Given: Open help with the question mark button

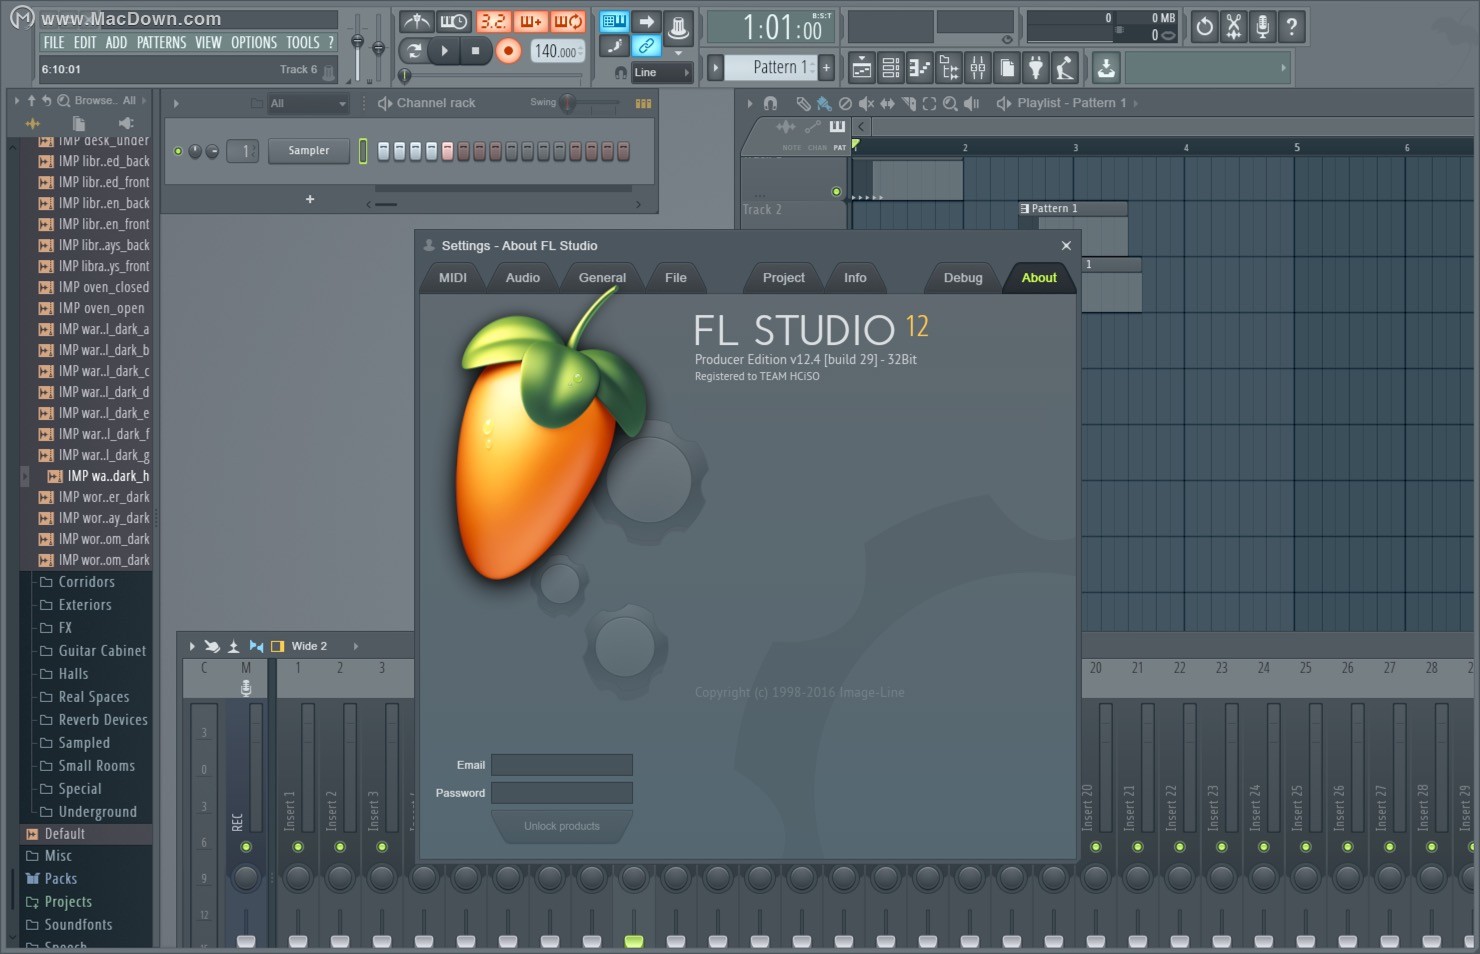Looking at the screenshot, I should (1292, 27).
